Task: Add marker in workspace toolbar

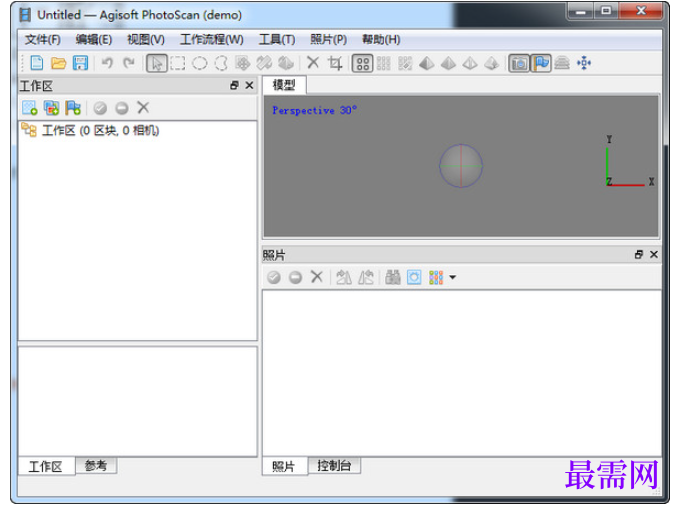Action: click(x=73, y=108)
